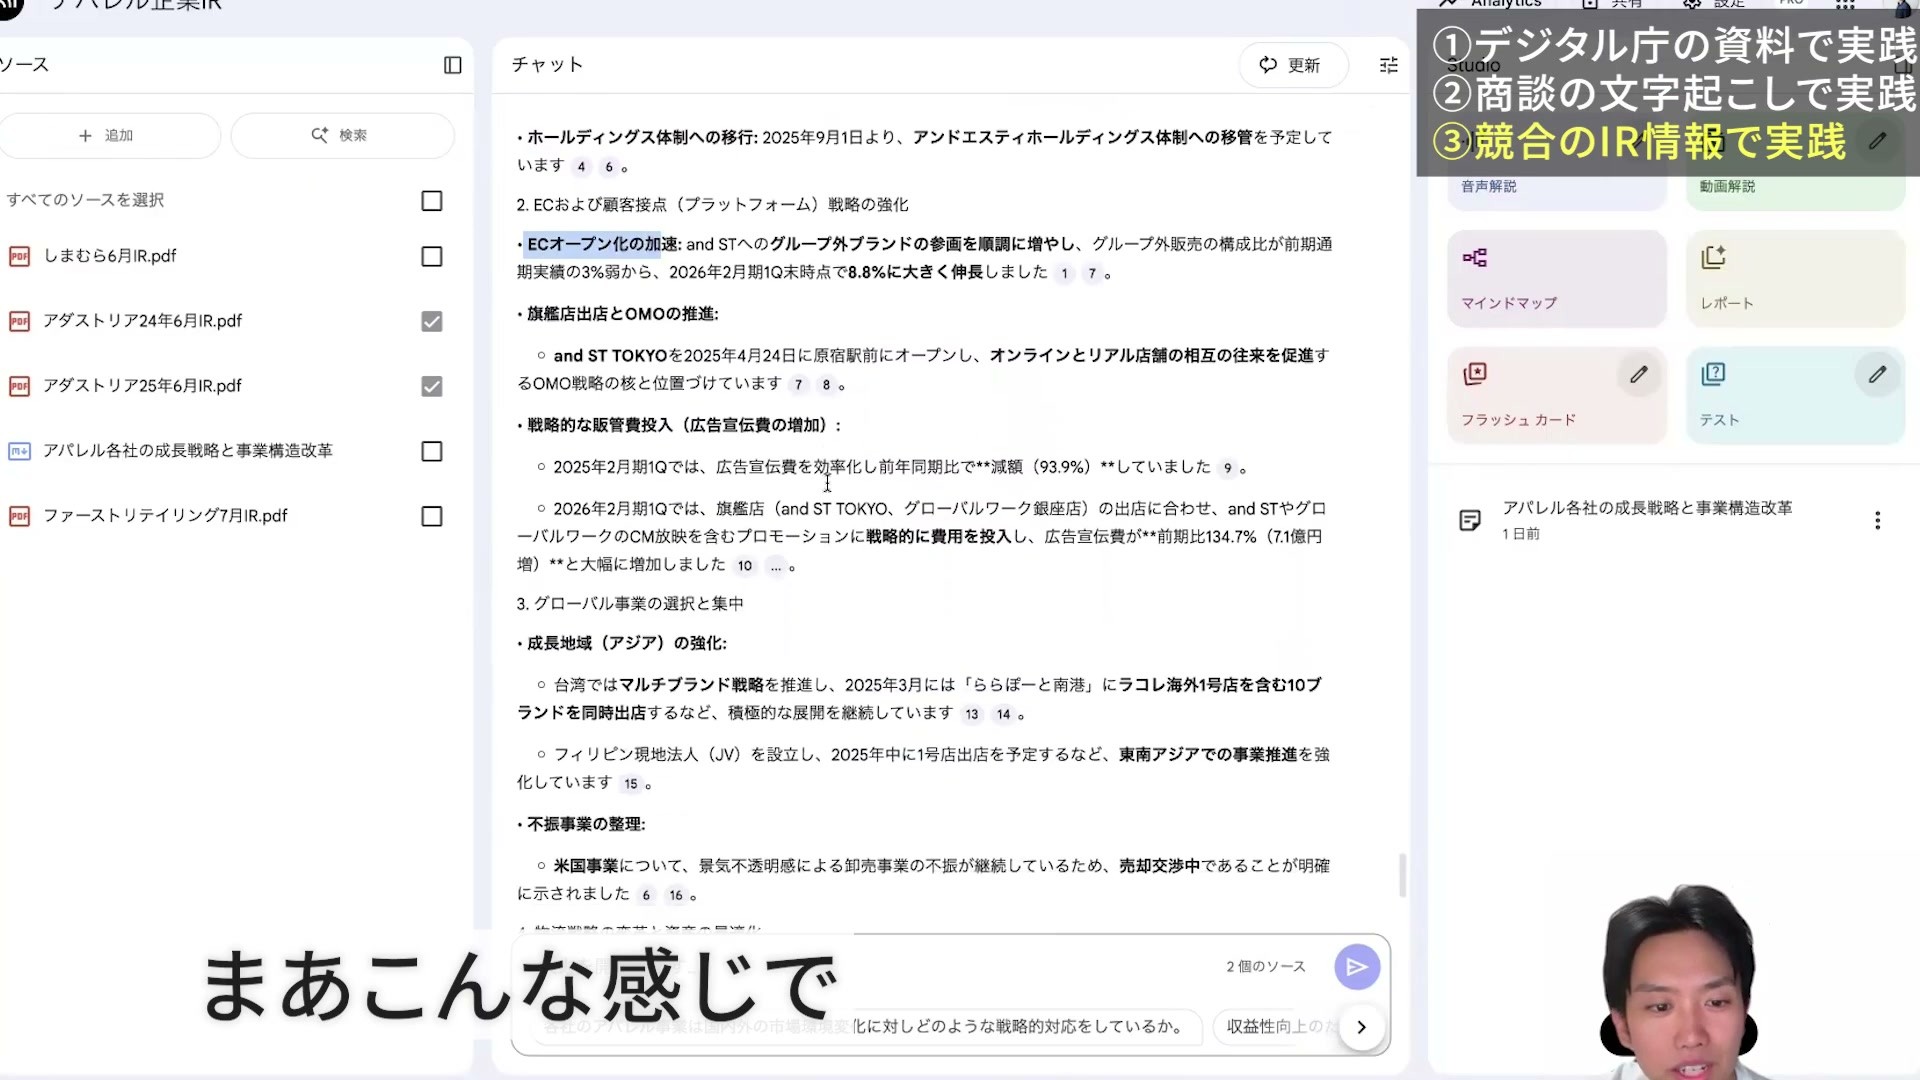Edit 動画解説 settings pencil icon
The width and height of the screenshot is (1920, 1080).
pyautogui.click(x=1877, y=141)
